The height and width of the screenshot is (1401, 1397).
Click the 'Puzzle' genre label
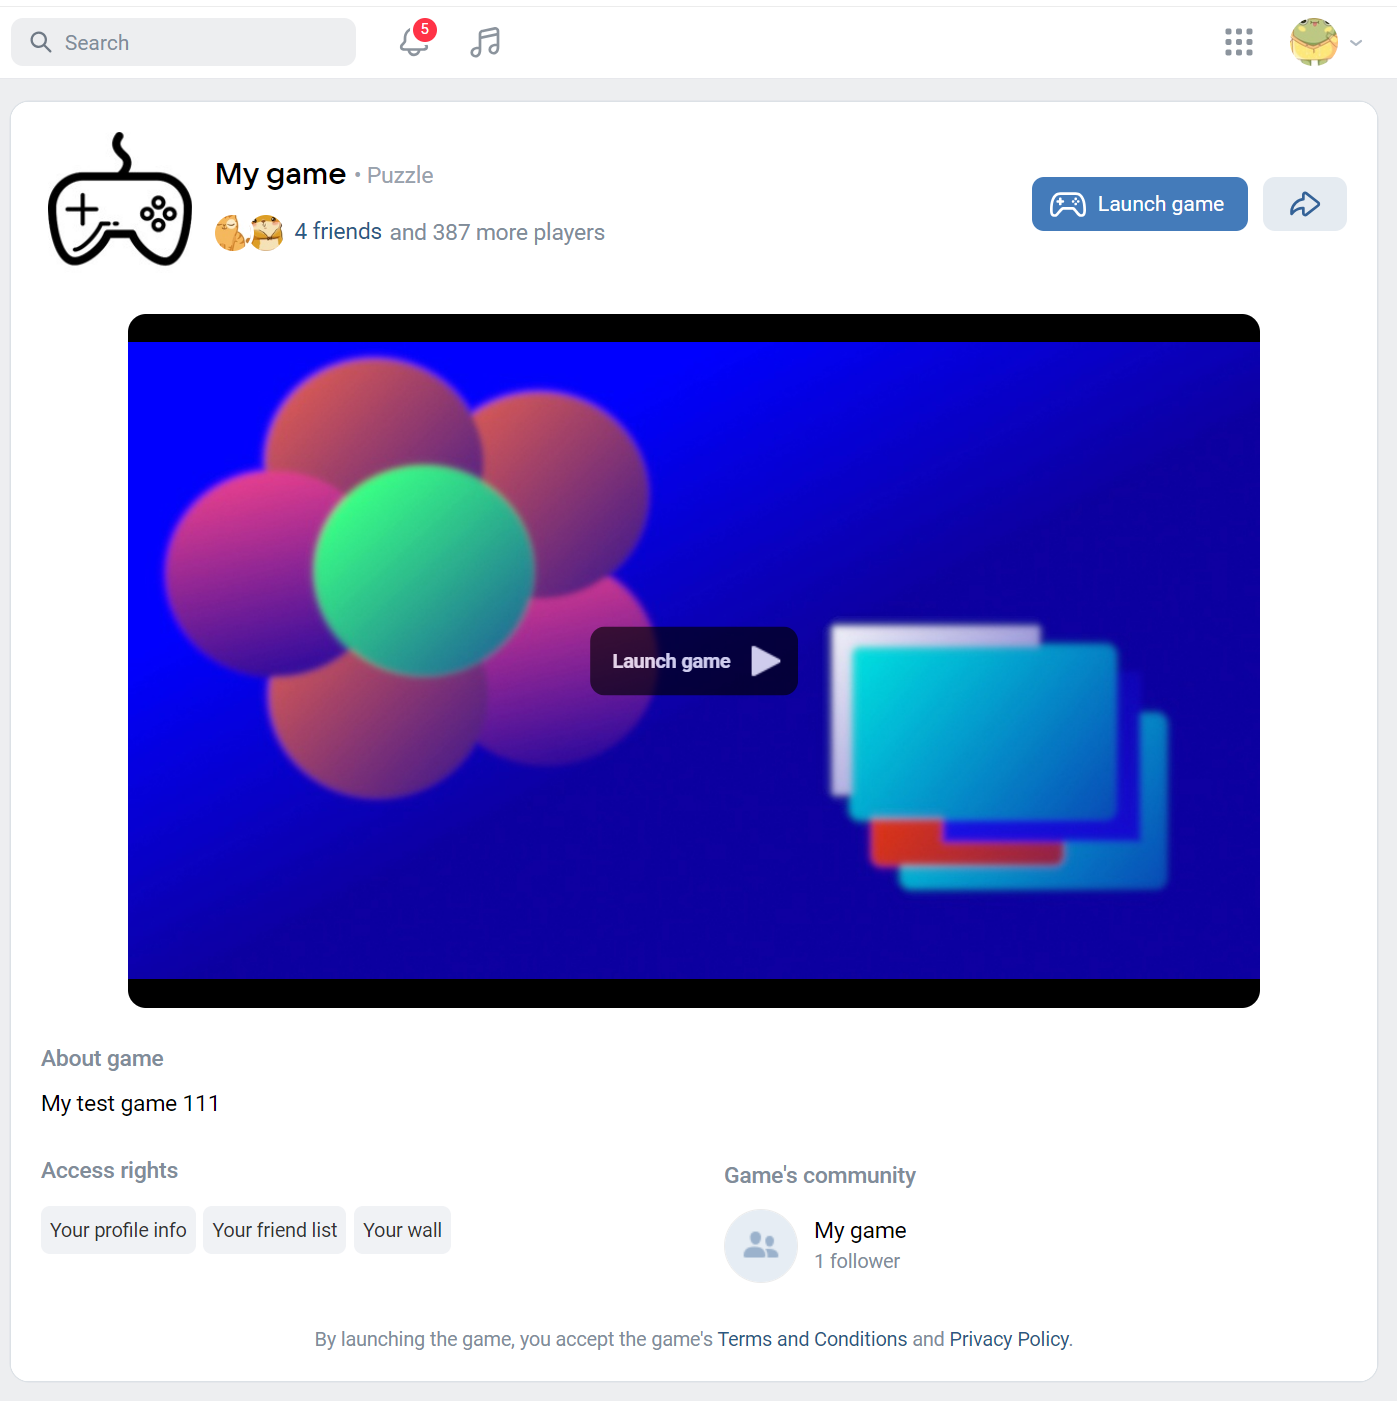click(400, 175)
